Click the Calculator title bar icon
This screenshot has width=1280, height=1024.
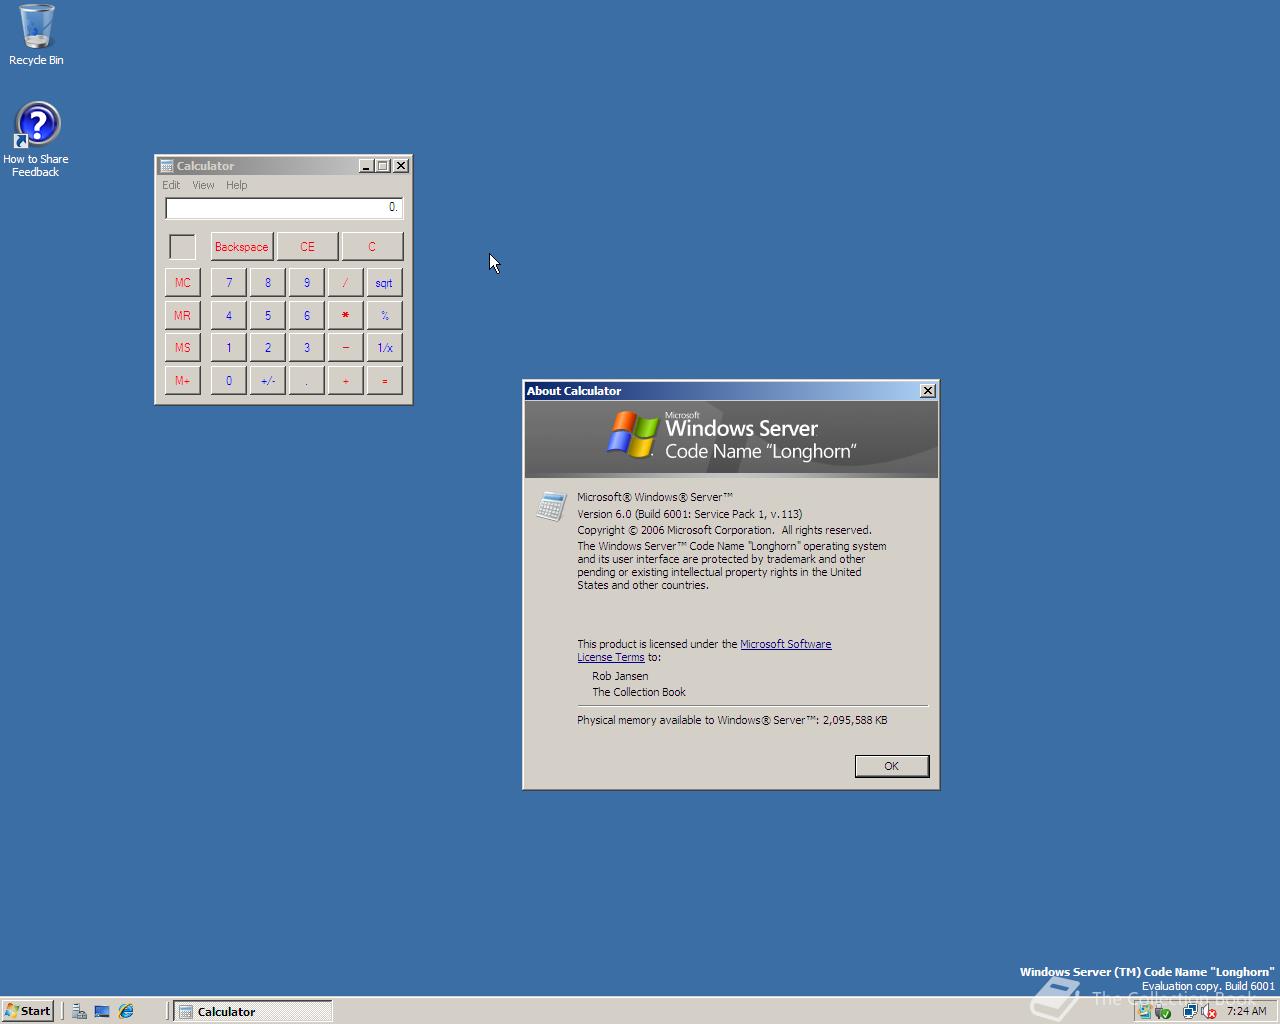[167, 166]
